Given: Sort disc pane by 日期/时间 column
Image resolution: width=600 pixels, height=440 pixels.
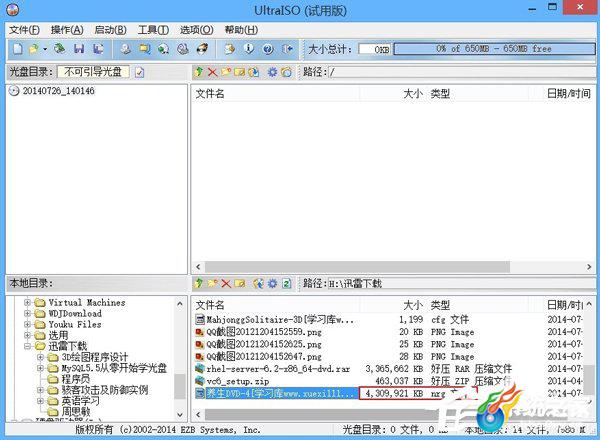Looking at the screenshot, I should coord(569,94).
